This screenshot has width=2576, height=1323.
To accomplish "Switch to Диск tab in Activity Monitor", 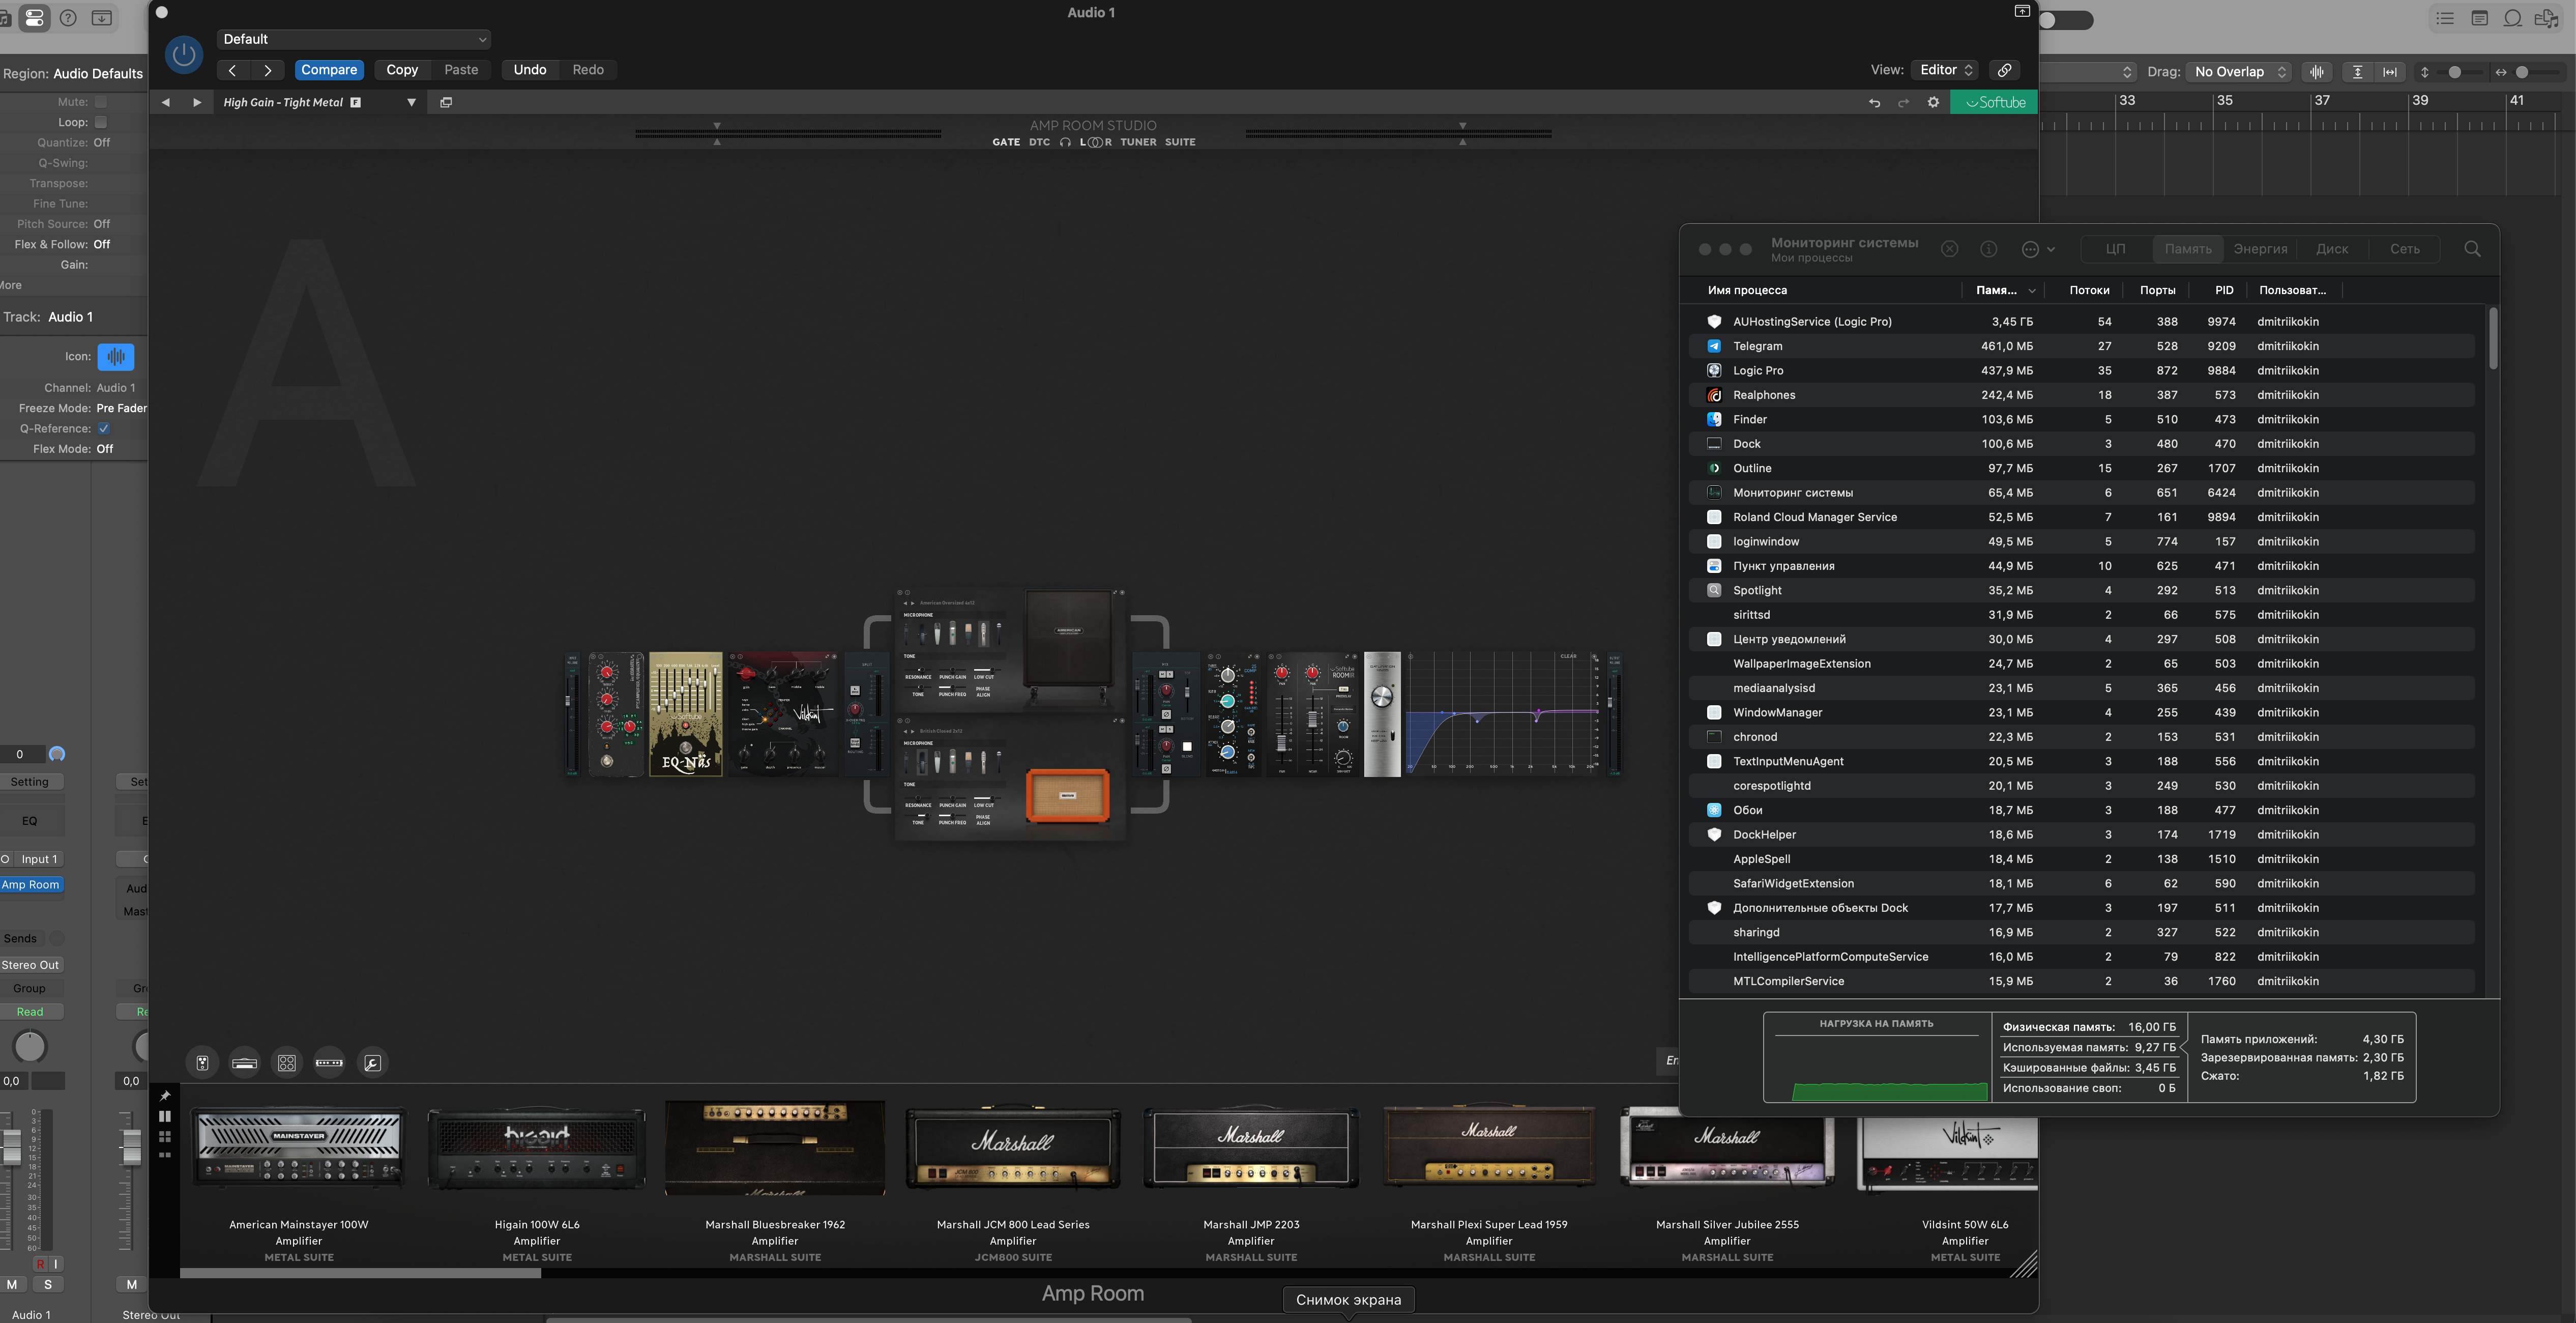I will coord(2332,249).
